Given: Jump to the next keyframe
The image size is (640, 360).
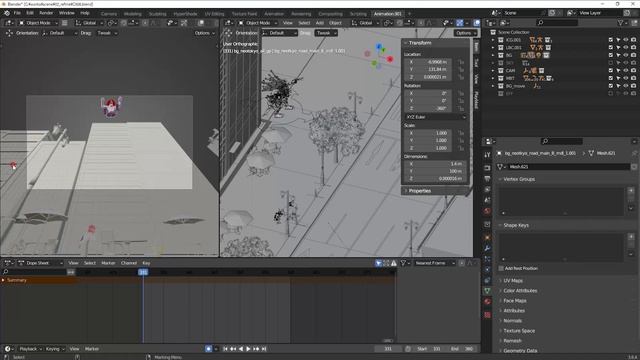Looking at the screenshot, I should pos(256,349).
